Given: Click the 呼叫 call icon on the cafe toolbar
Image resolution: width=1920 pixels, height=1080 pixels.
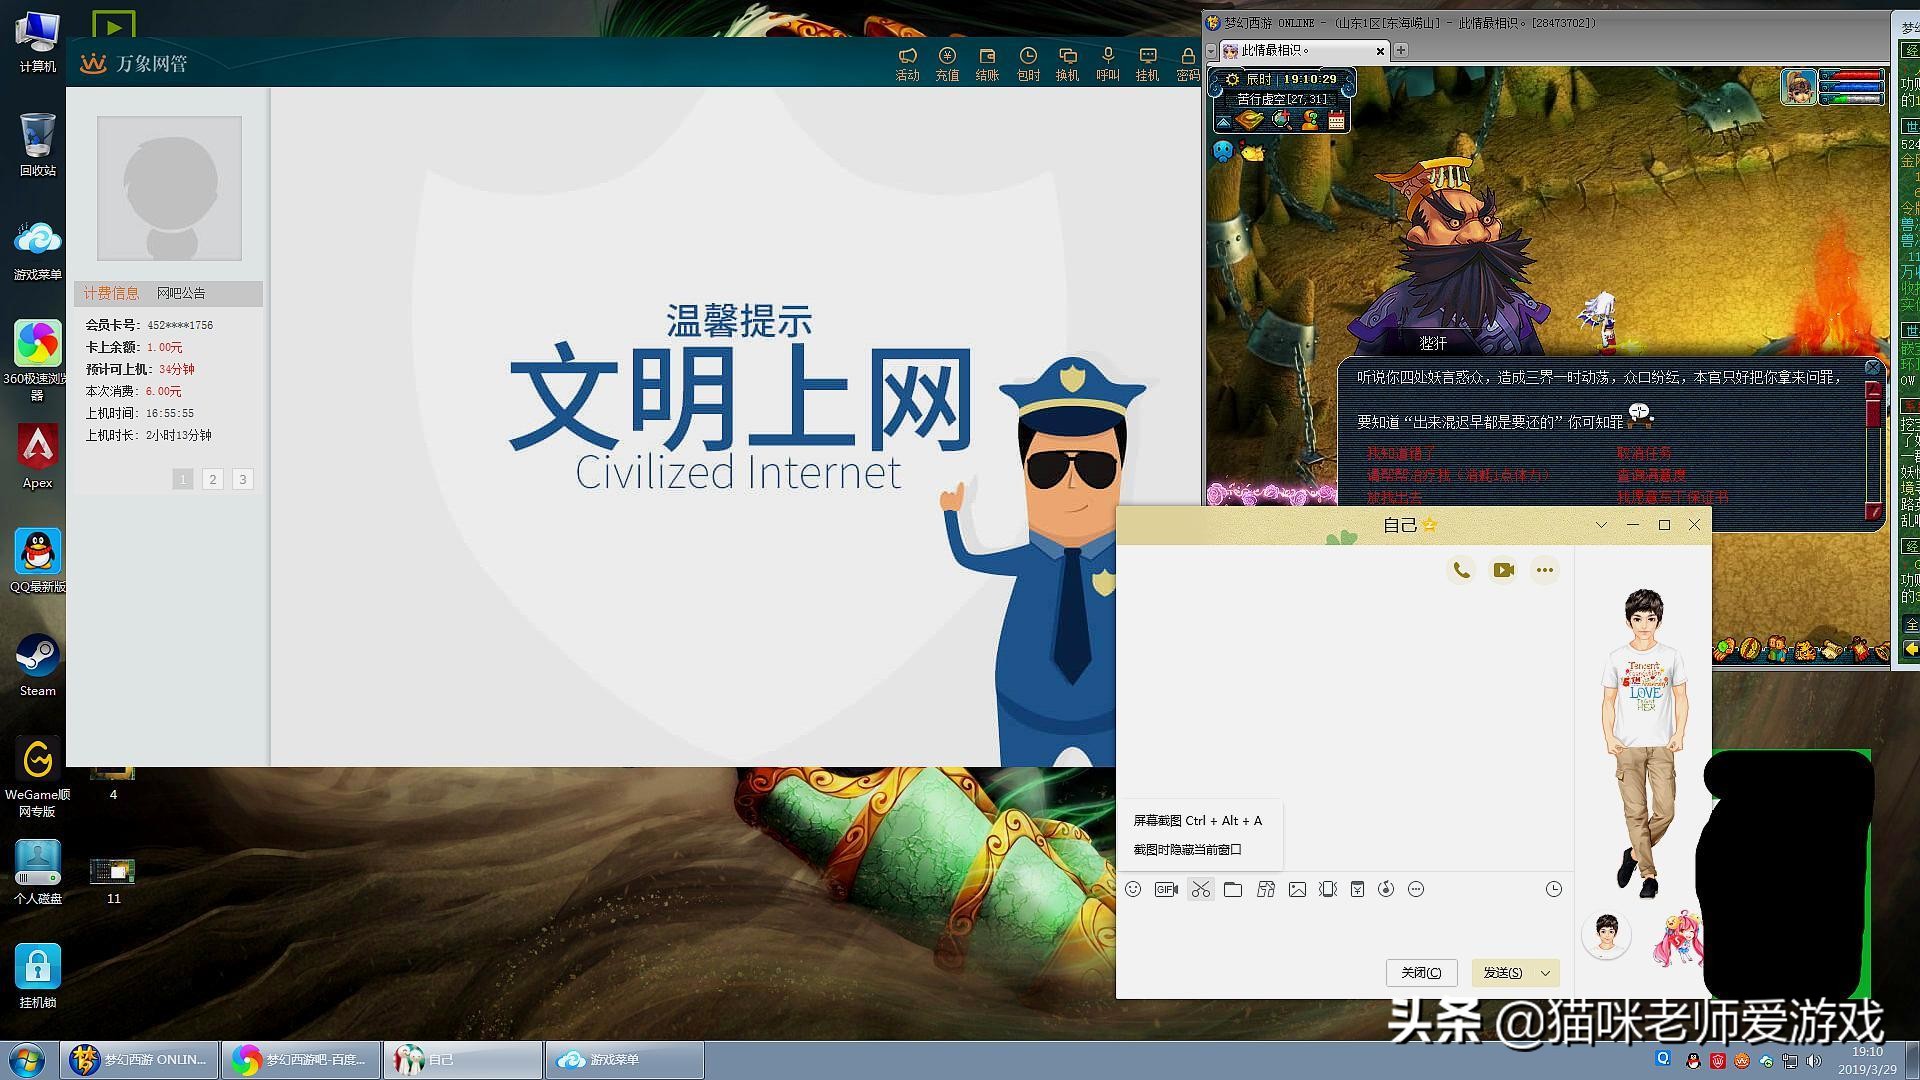Looking at the screenshot, I should click(x=1107, y=62).
